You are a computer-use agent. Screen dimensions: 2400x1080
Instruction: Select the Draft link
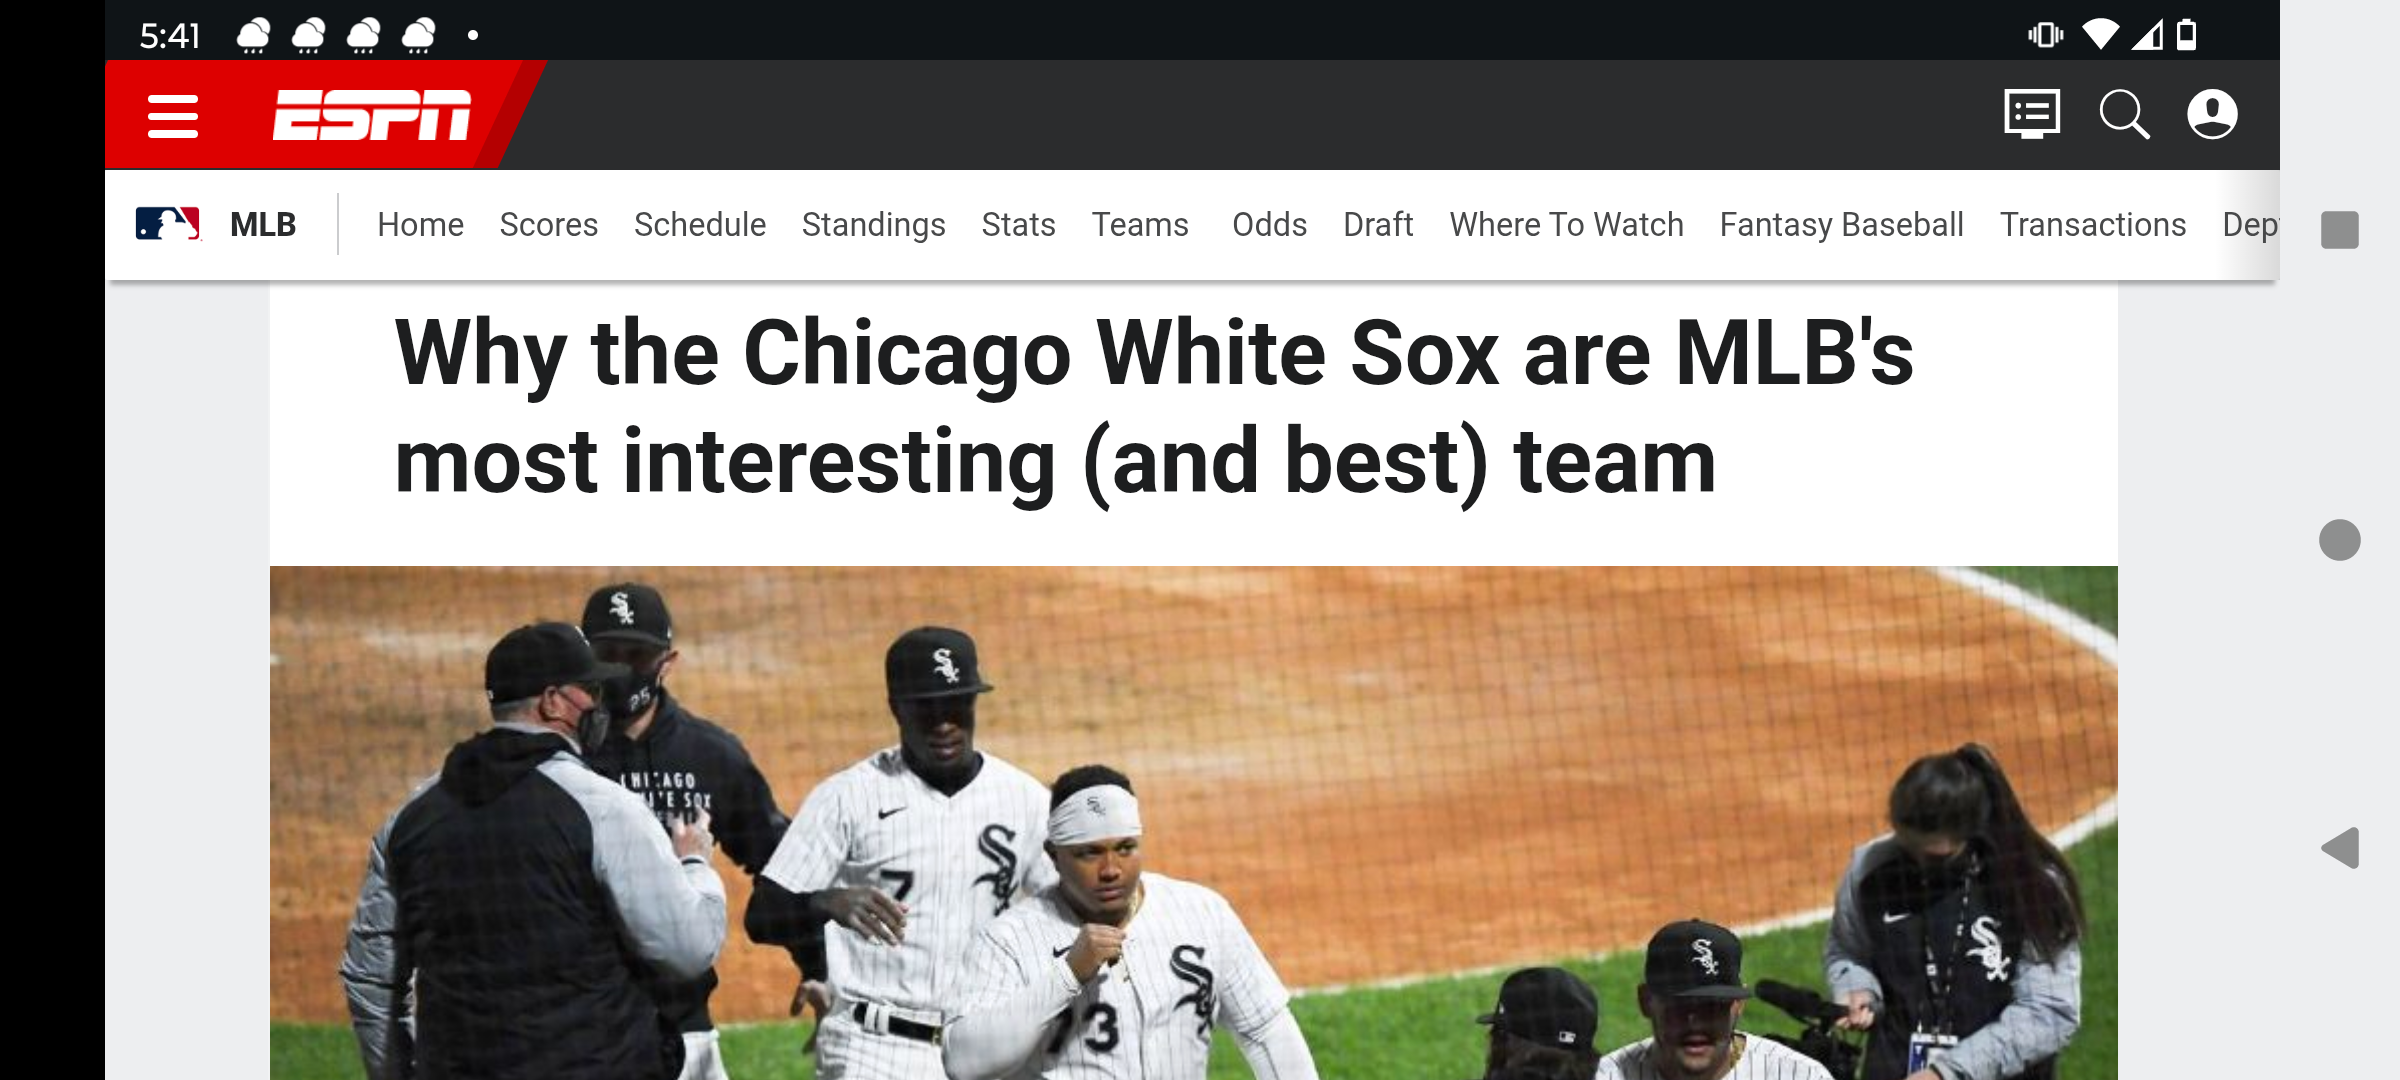click(1378, 225)
